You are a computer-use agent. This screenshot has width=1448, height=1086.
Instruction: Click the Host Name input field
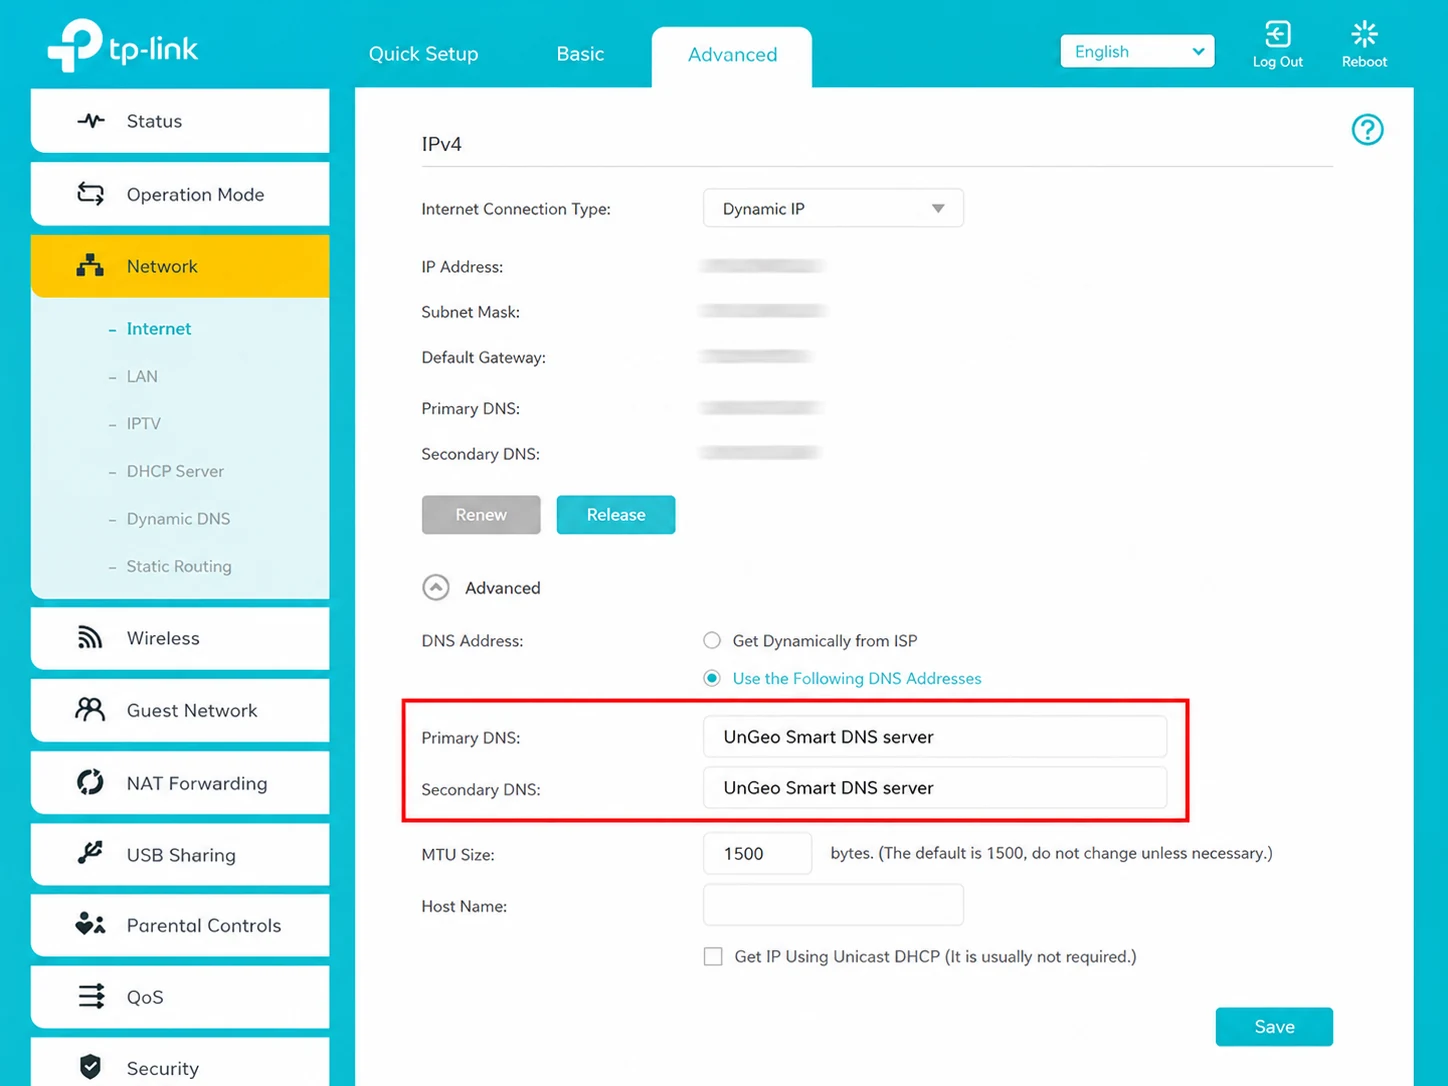pos(833,905)
